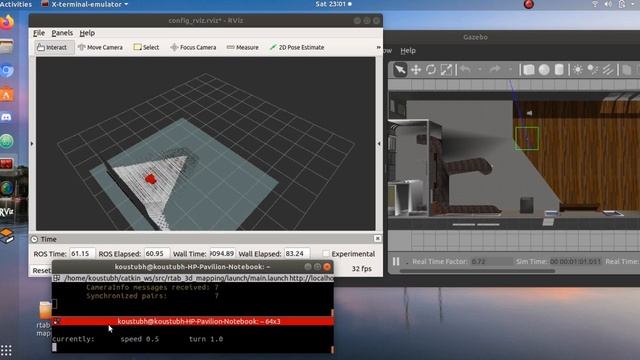Click the Real Time Factor value in Gazebo
Viewport: 640px width, 360px height.
(x=478, y=261)
